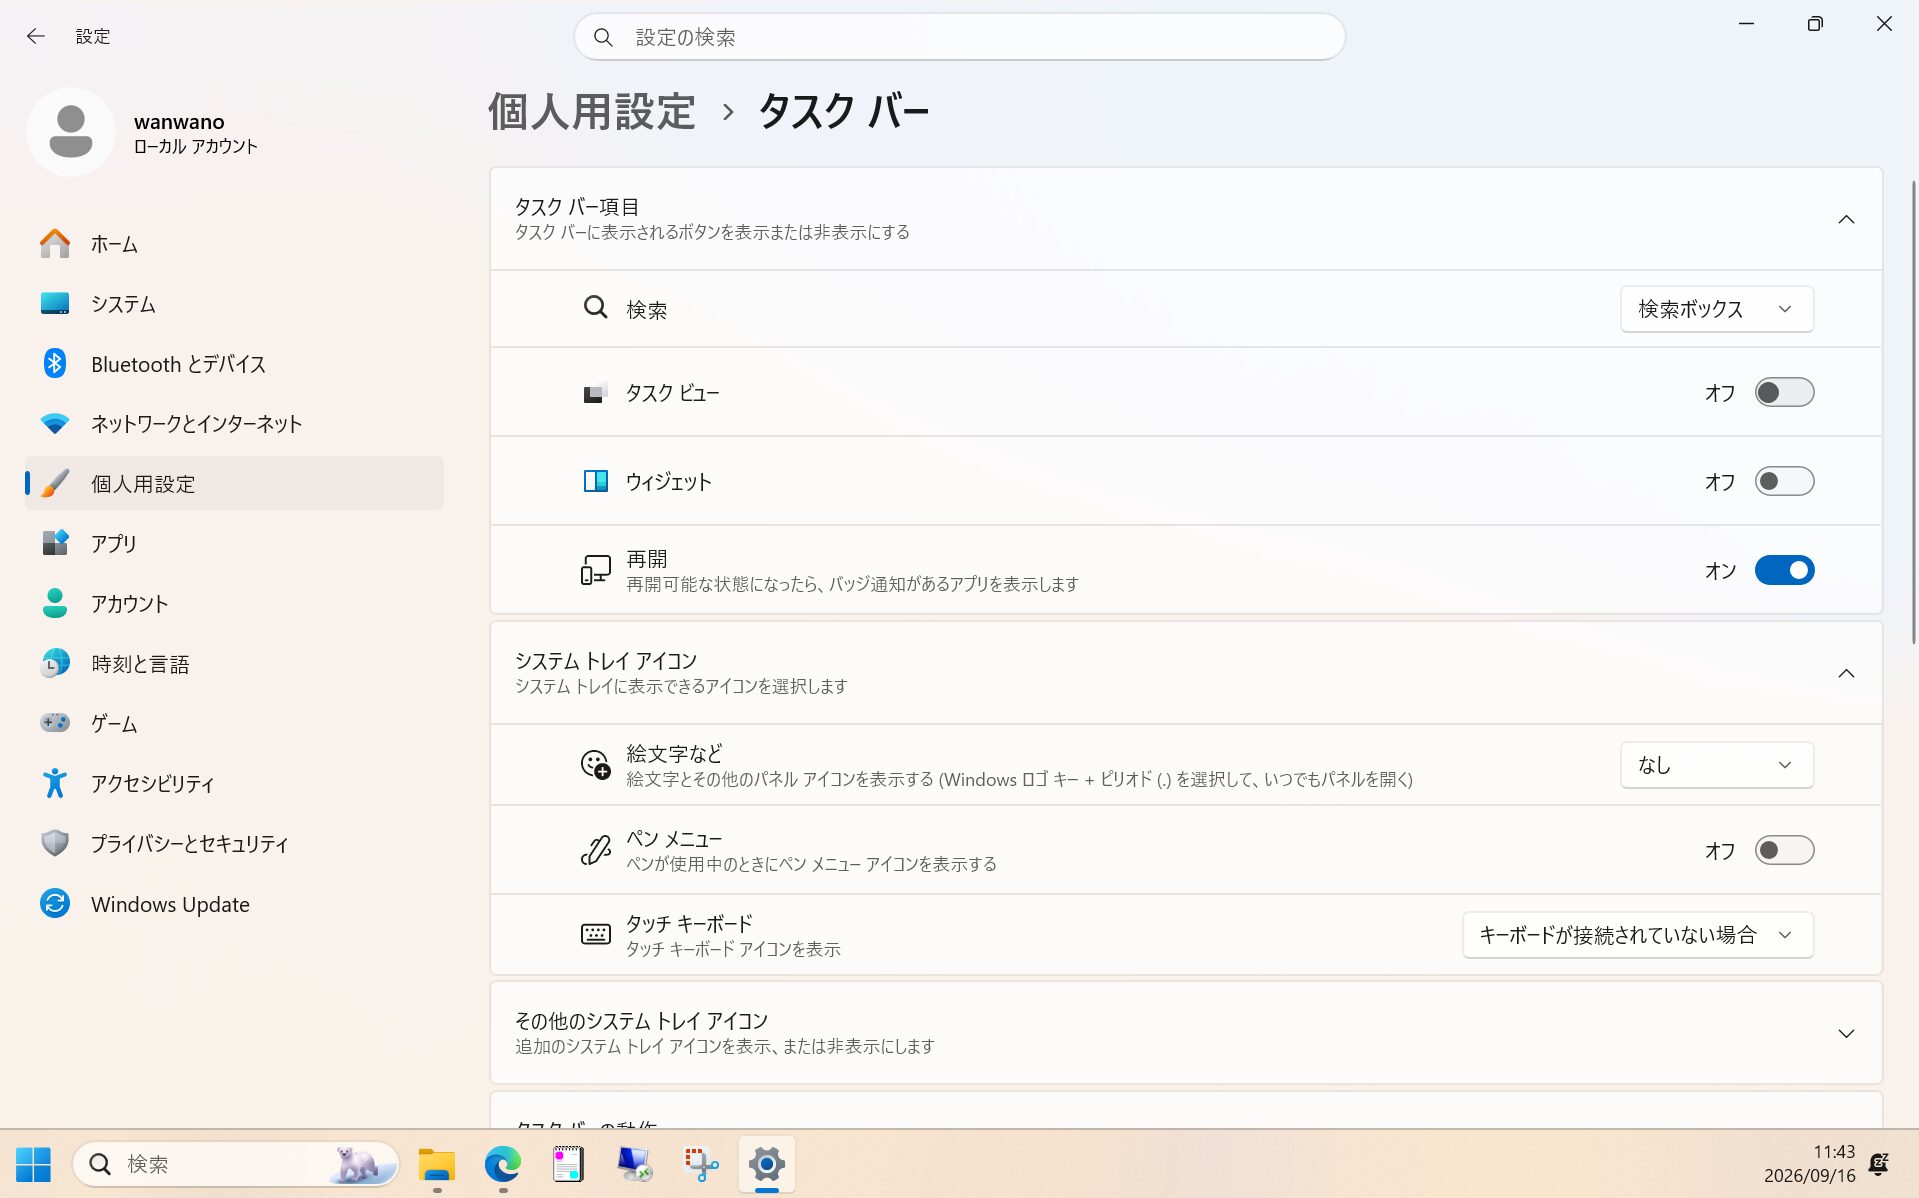
Task: Click the taskbar 検索 search box
Action: 236,1164
